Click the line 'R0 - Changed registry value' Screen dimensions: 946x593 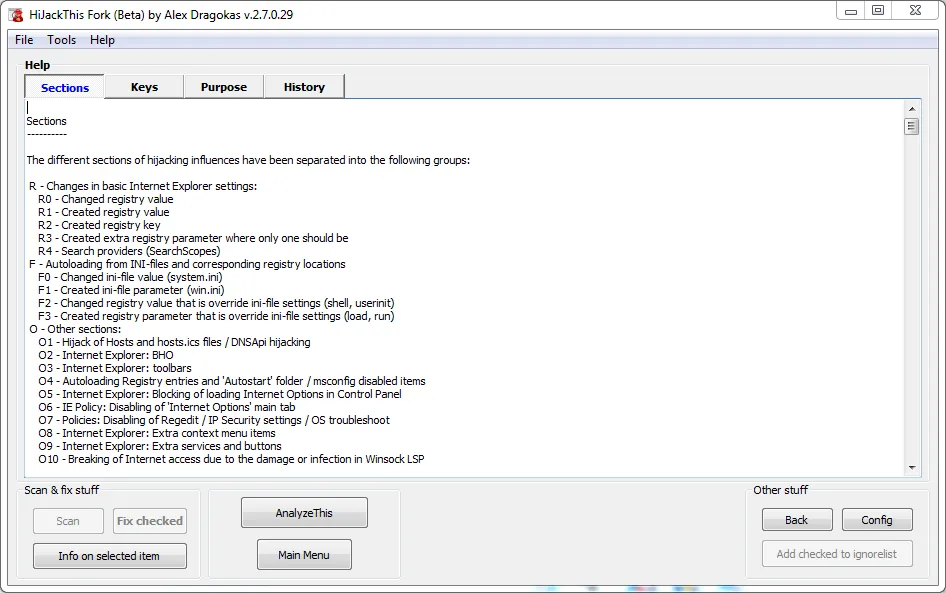coord(106,199)
